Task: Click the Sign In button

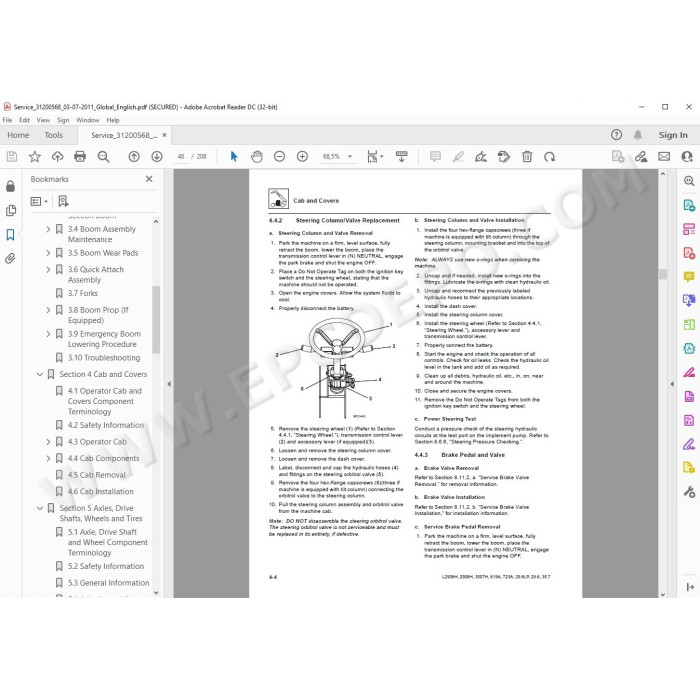Action: tap(673, 135)
